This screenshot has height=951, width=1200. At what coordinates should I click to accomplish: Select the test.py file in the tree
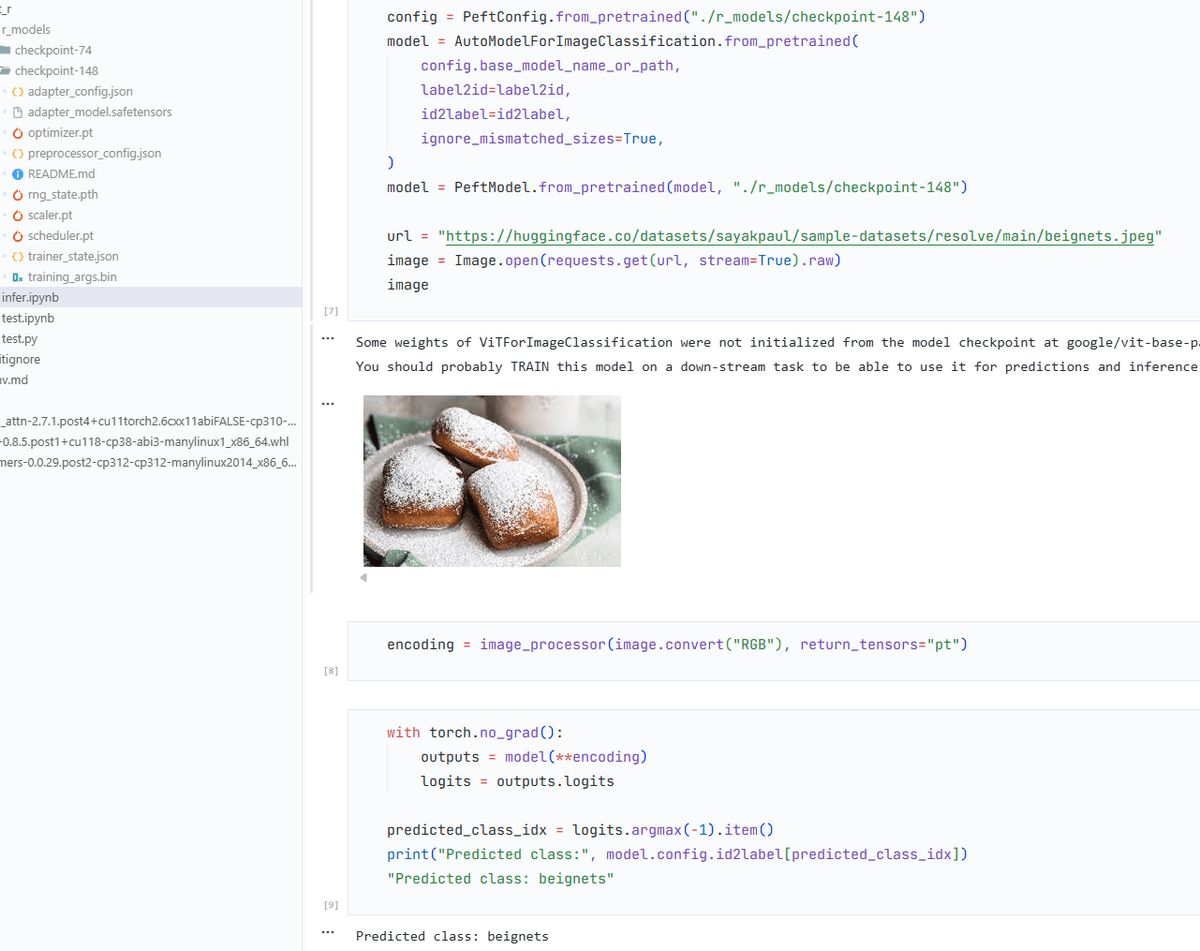[x=20, y=339]
